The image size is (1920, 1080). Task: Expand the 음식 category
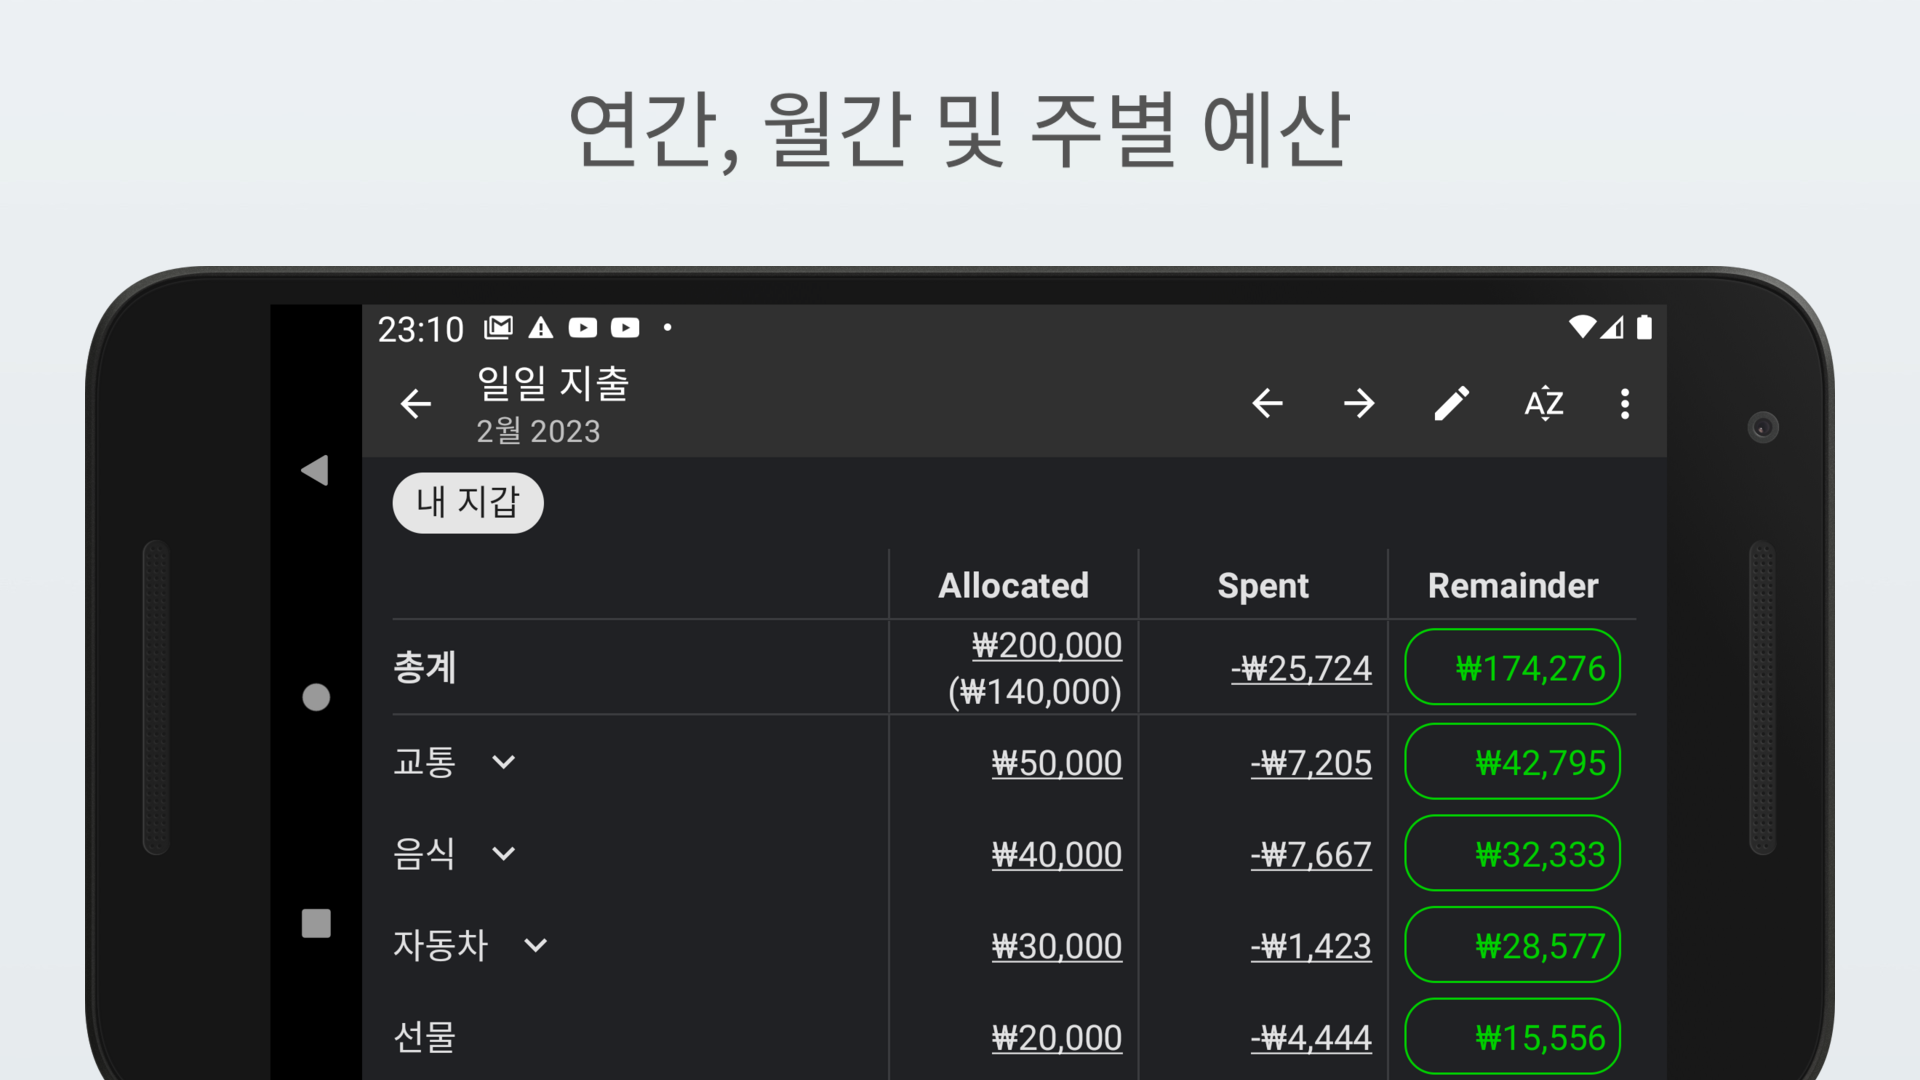[504, 854]
